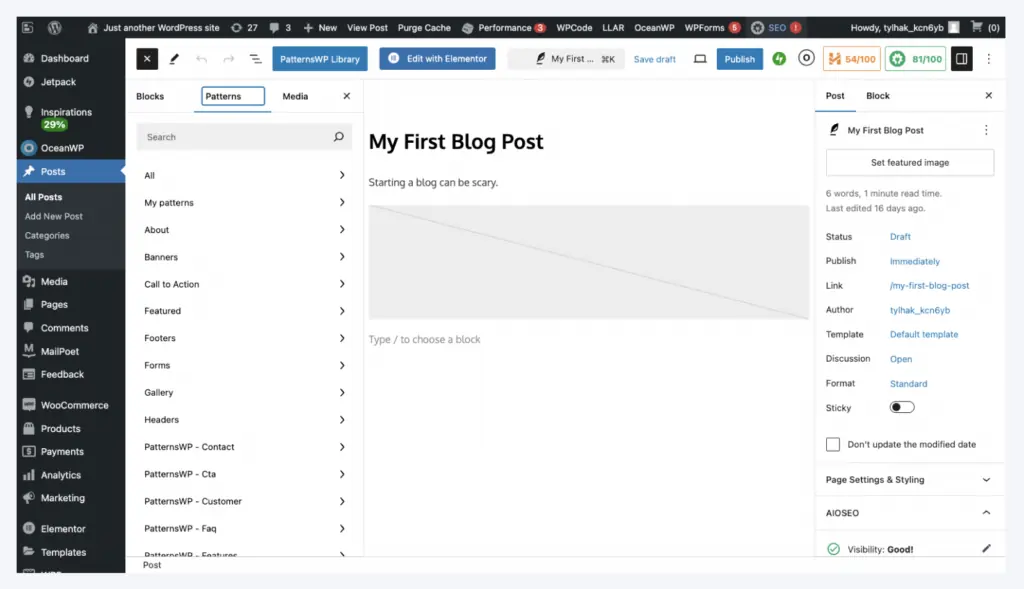The height and width of the screenshot is (589, 1024).
Task: Open the three-dot Options menu in toolbar
Action: coord(989,59)
